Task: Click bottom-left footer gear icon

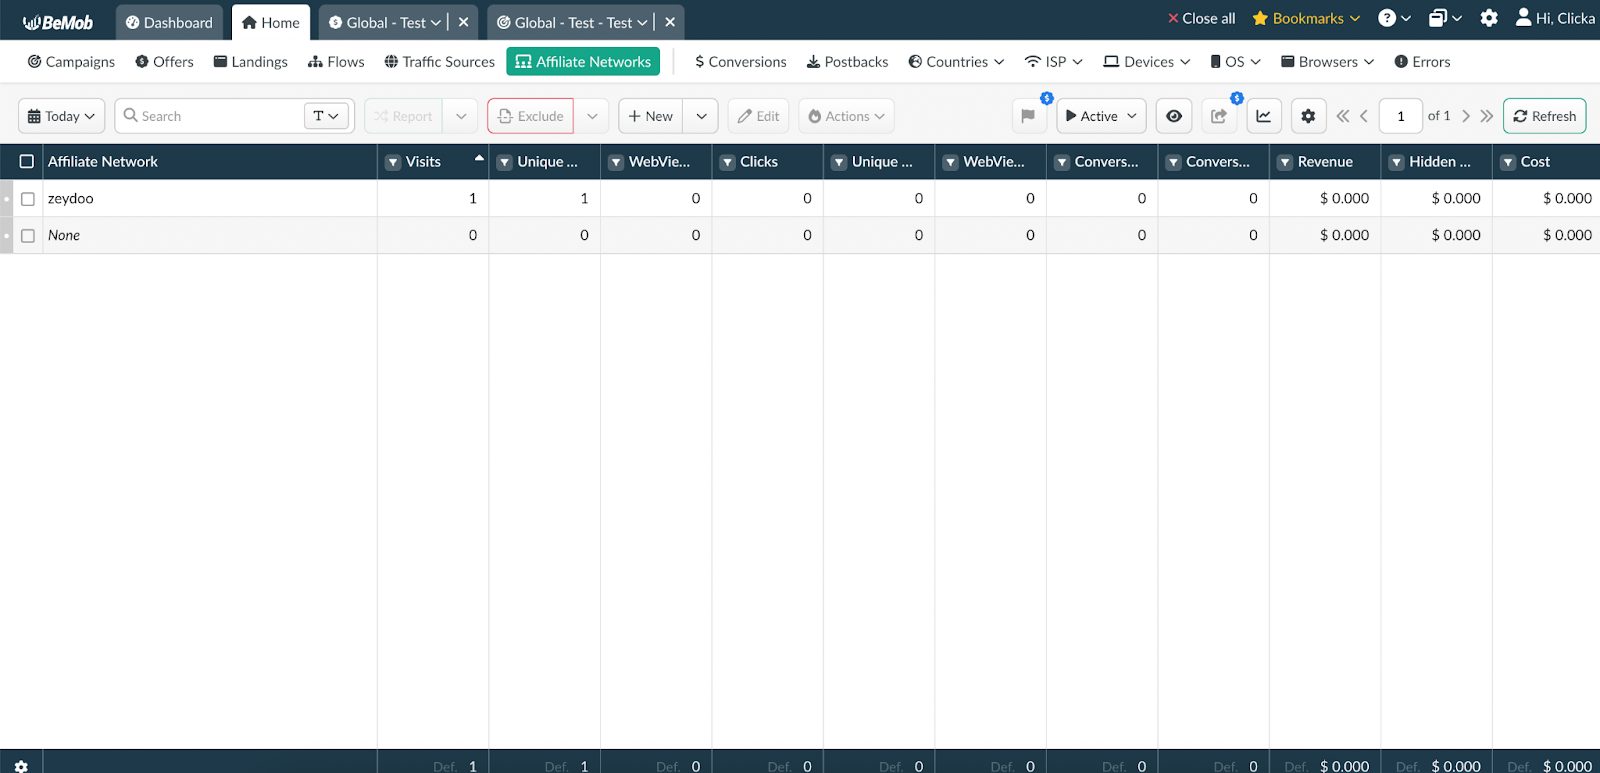Action: [x=21, y=766]
